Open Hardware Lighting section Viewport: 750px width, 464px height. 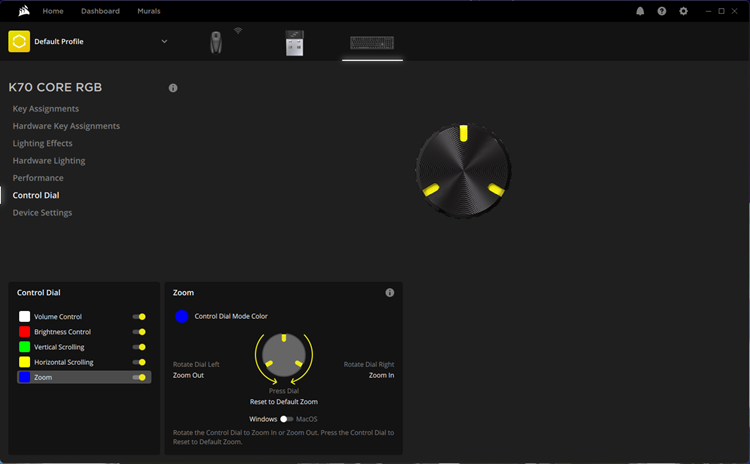(49, 161)
